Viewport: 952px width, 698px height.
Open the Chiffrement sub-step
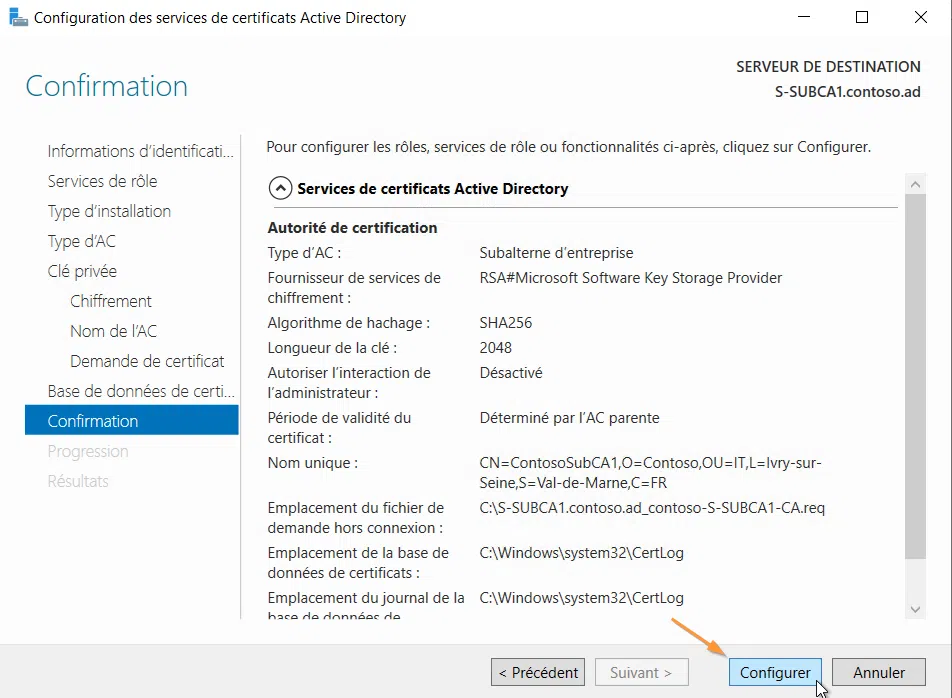111,301
